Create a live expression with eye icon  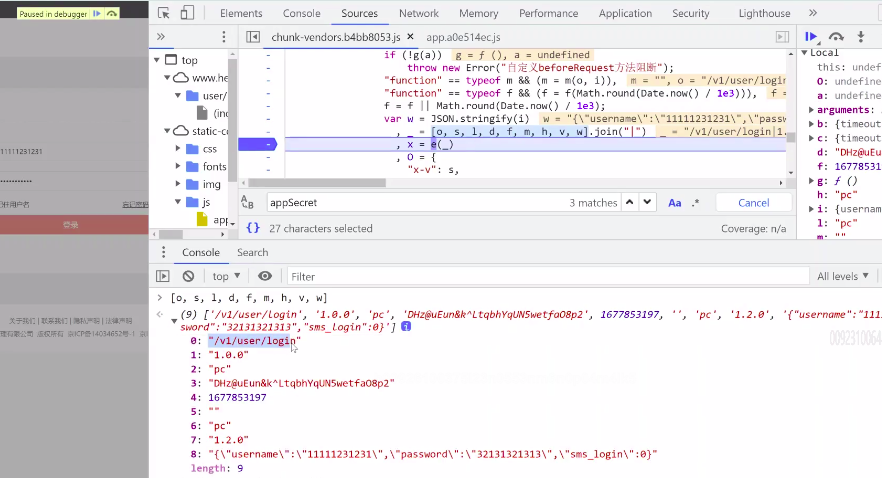(x=265, y=276)
